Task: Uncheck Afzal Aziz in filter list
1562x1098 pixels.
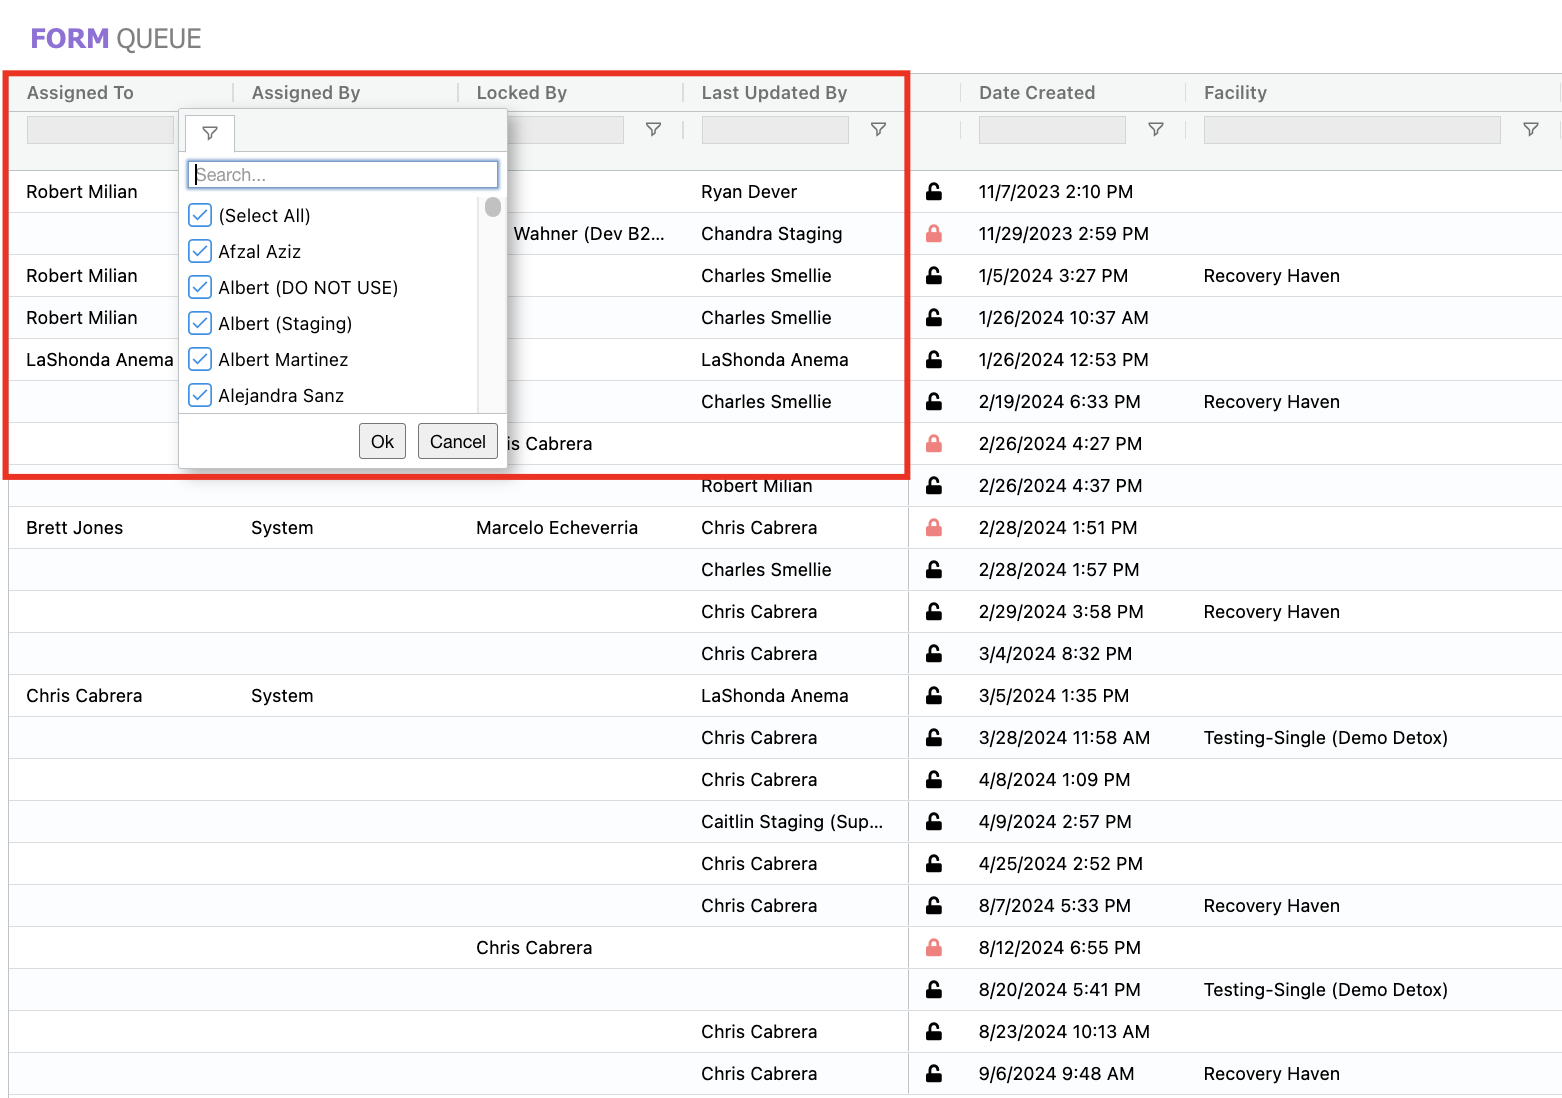Action: click(200, 252)
